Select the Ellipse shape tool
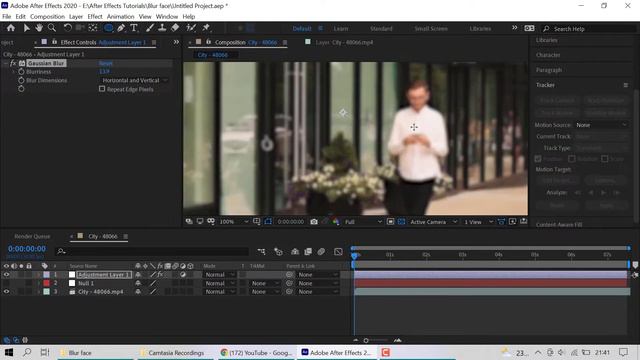 (108, 28)
